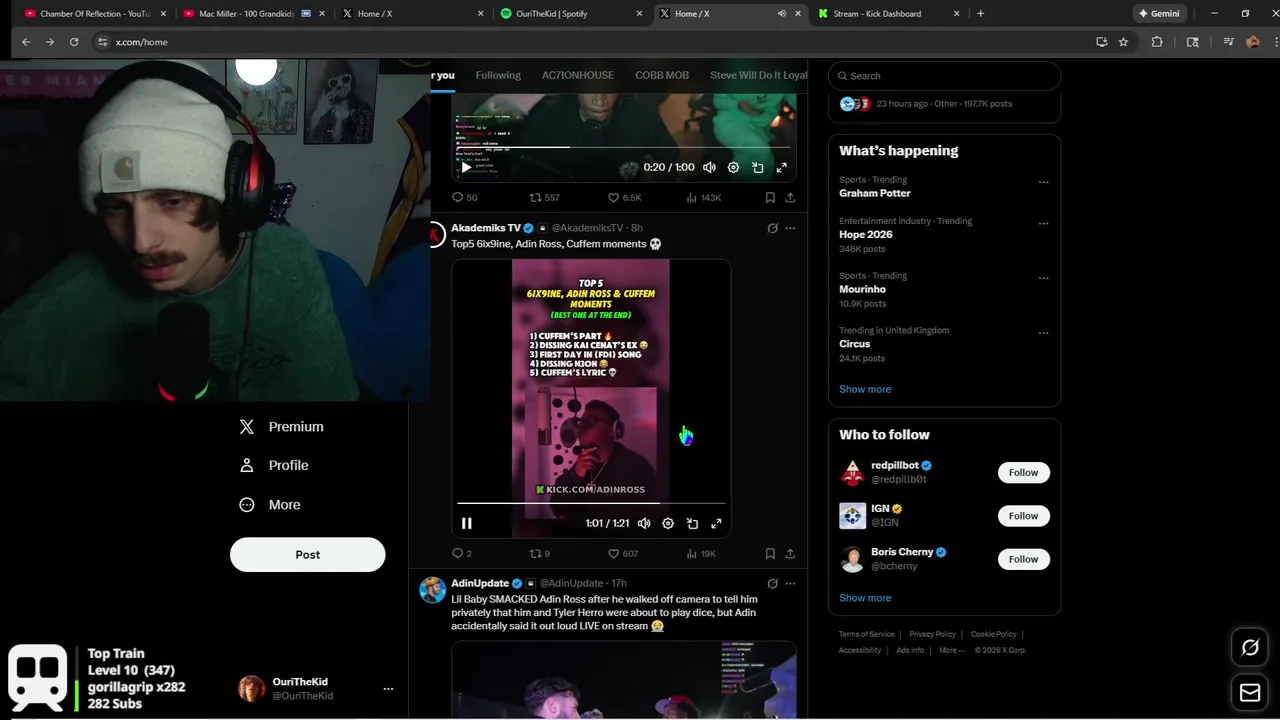Show more trends in What's happening

point(865,389)
